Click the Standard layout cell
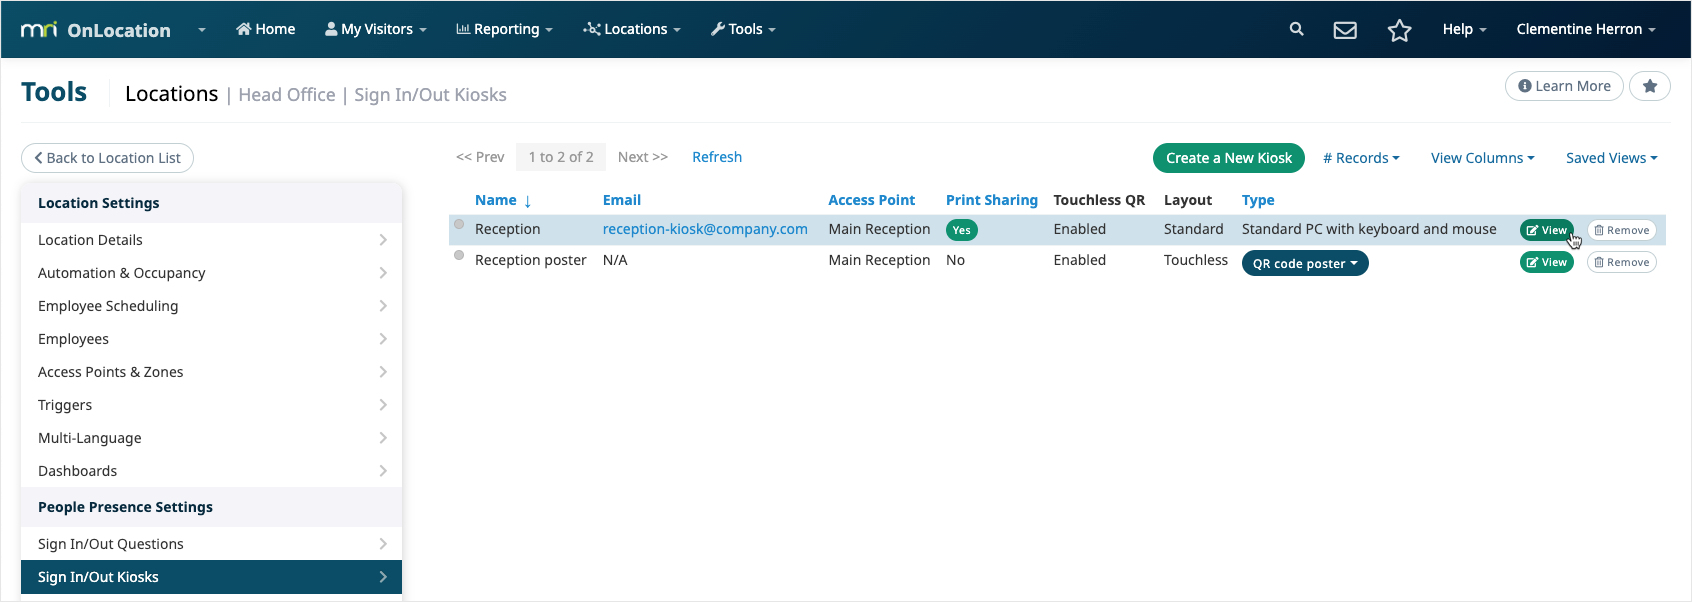 (1194, 229)
